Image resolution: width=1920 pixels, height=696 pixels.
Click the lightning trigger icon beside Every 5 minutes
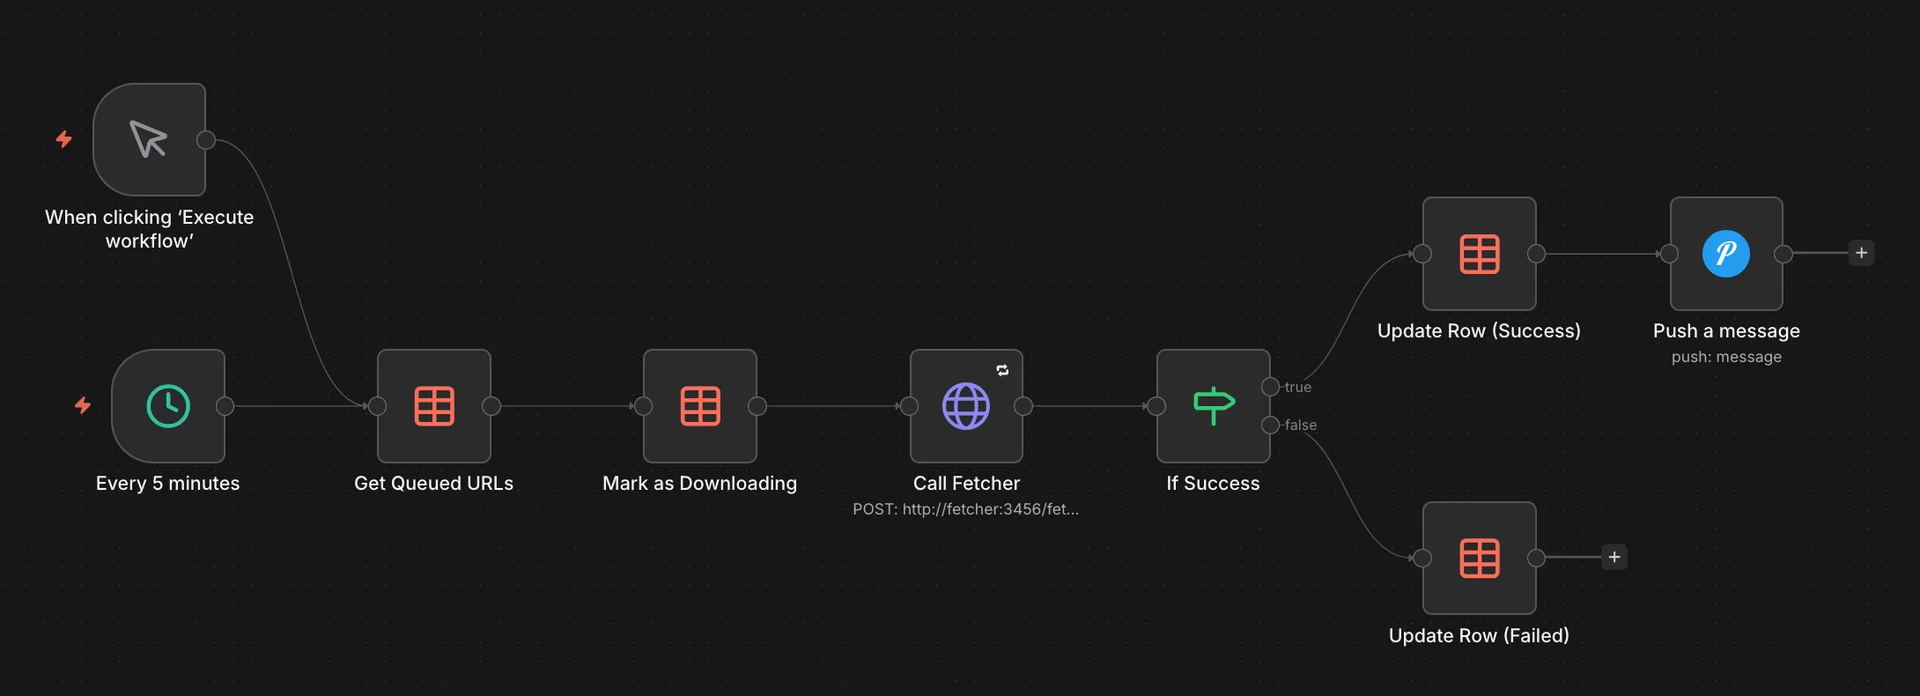click(83, 405)
